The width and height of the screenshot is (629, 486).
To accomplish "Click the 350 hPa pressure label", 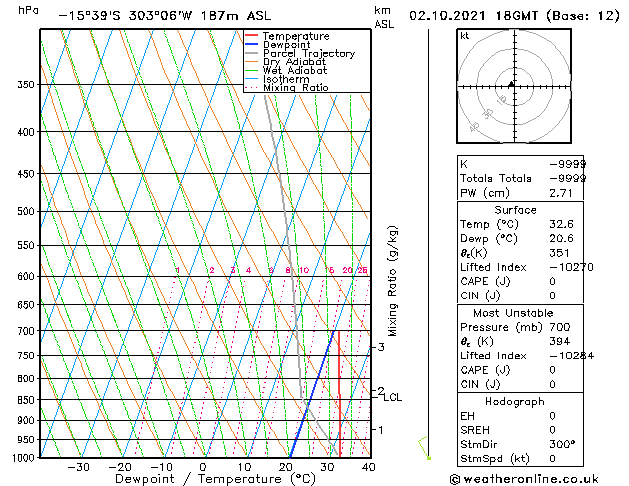I will click(26, 85).
